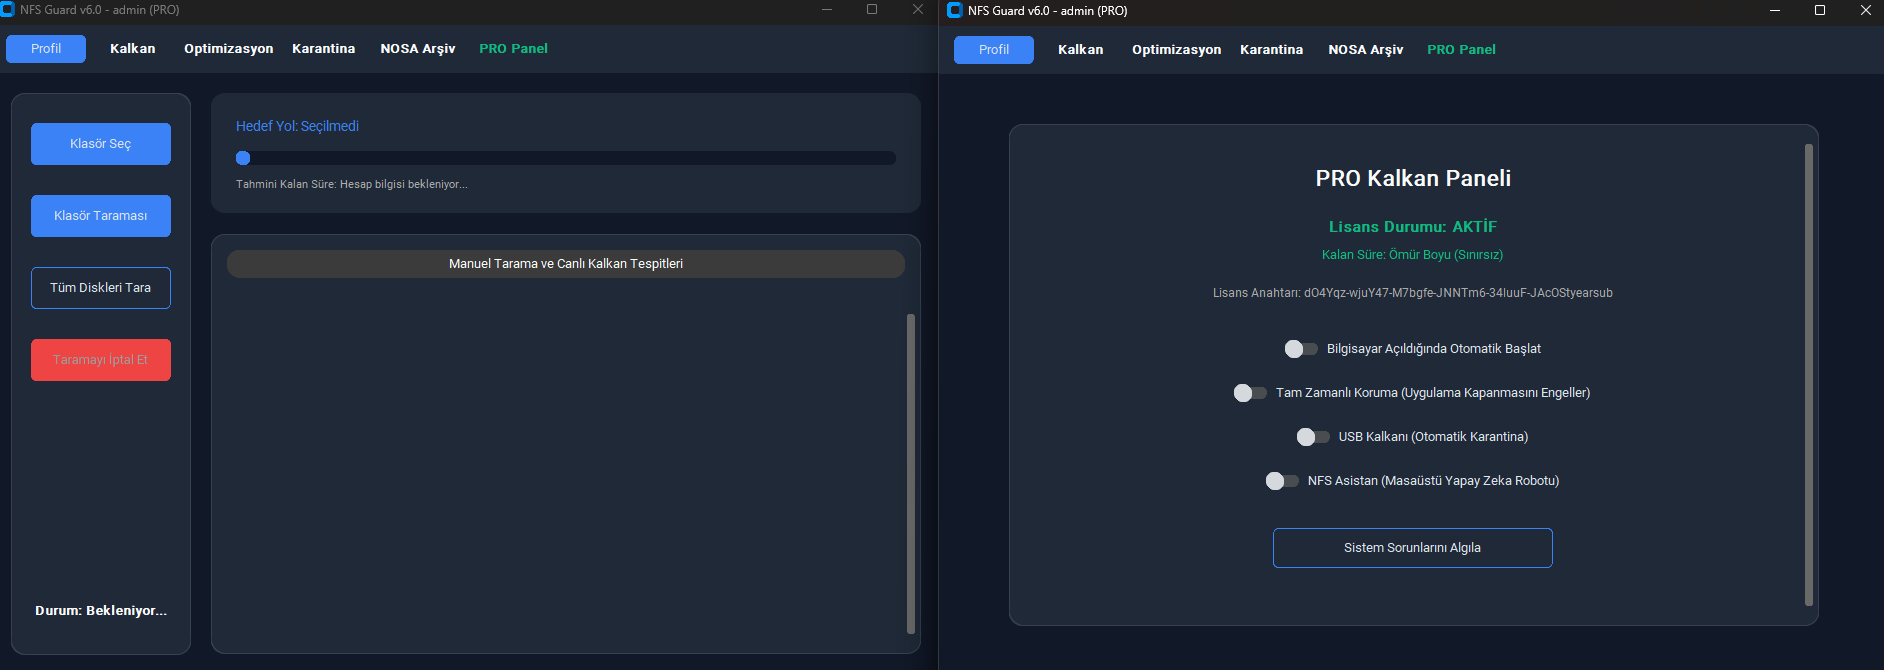Click NFS Guard app icon in right title bar
This screenshot has height=670, width=1884.
click(955, 11)
